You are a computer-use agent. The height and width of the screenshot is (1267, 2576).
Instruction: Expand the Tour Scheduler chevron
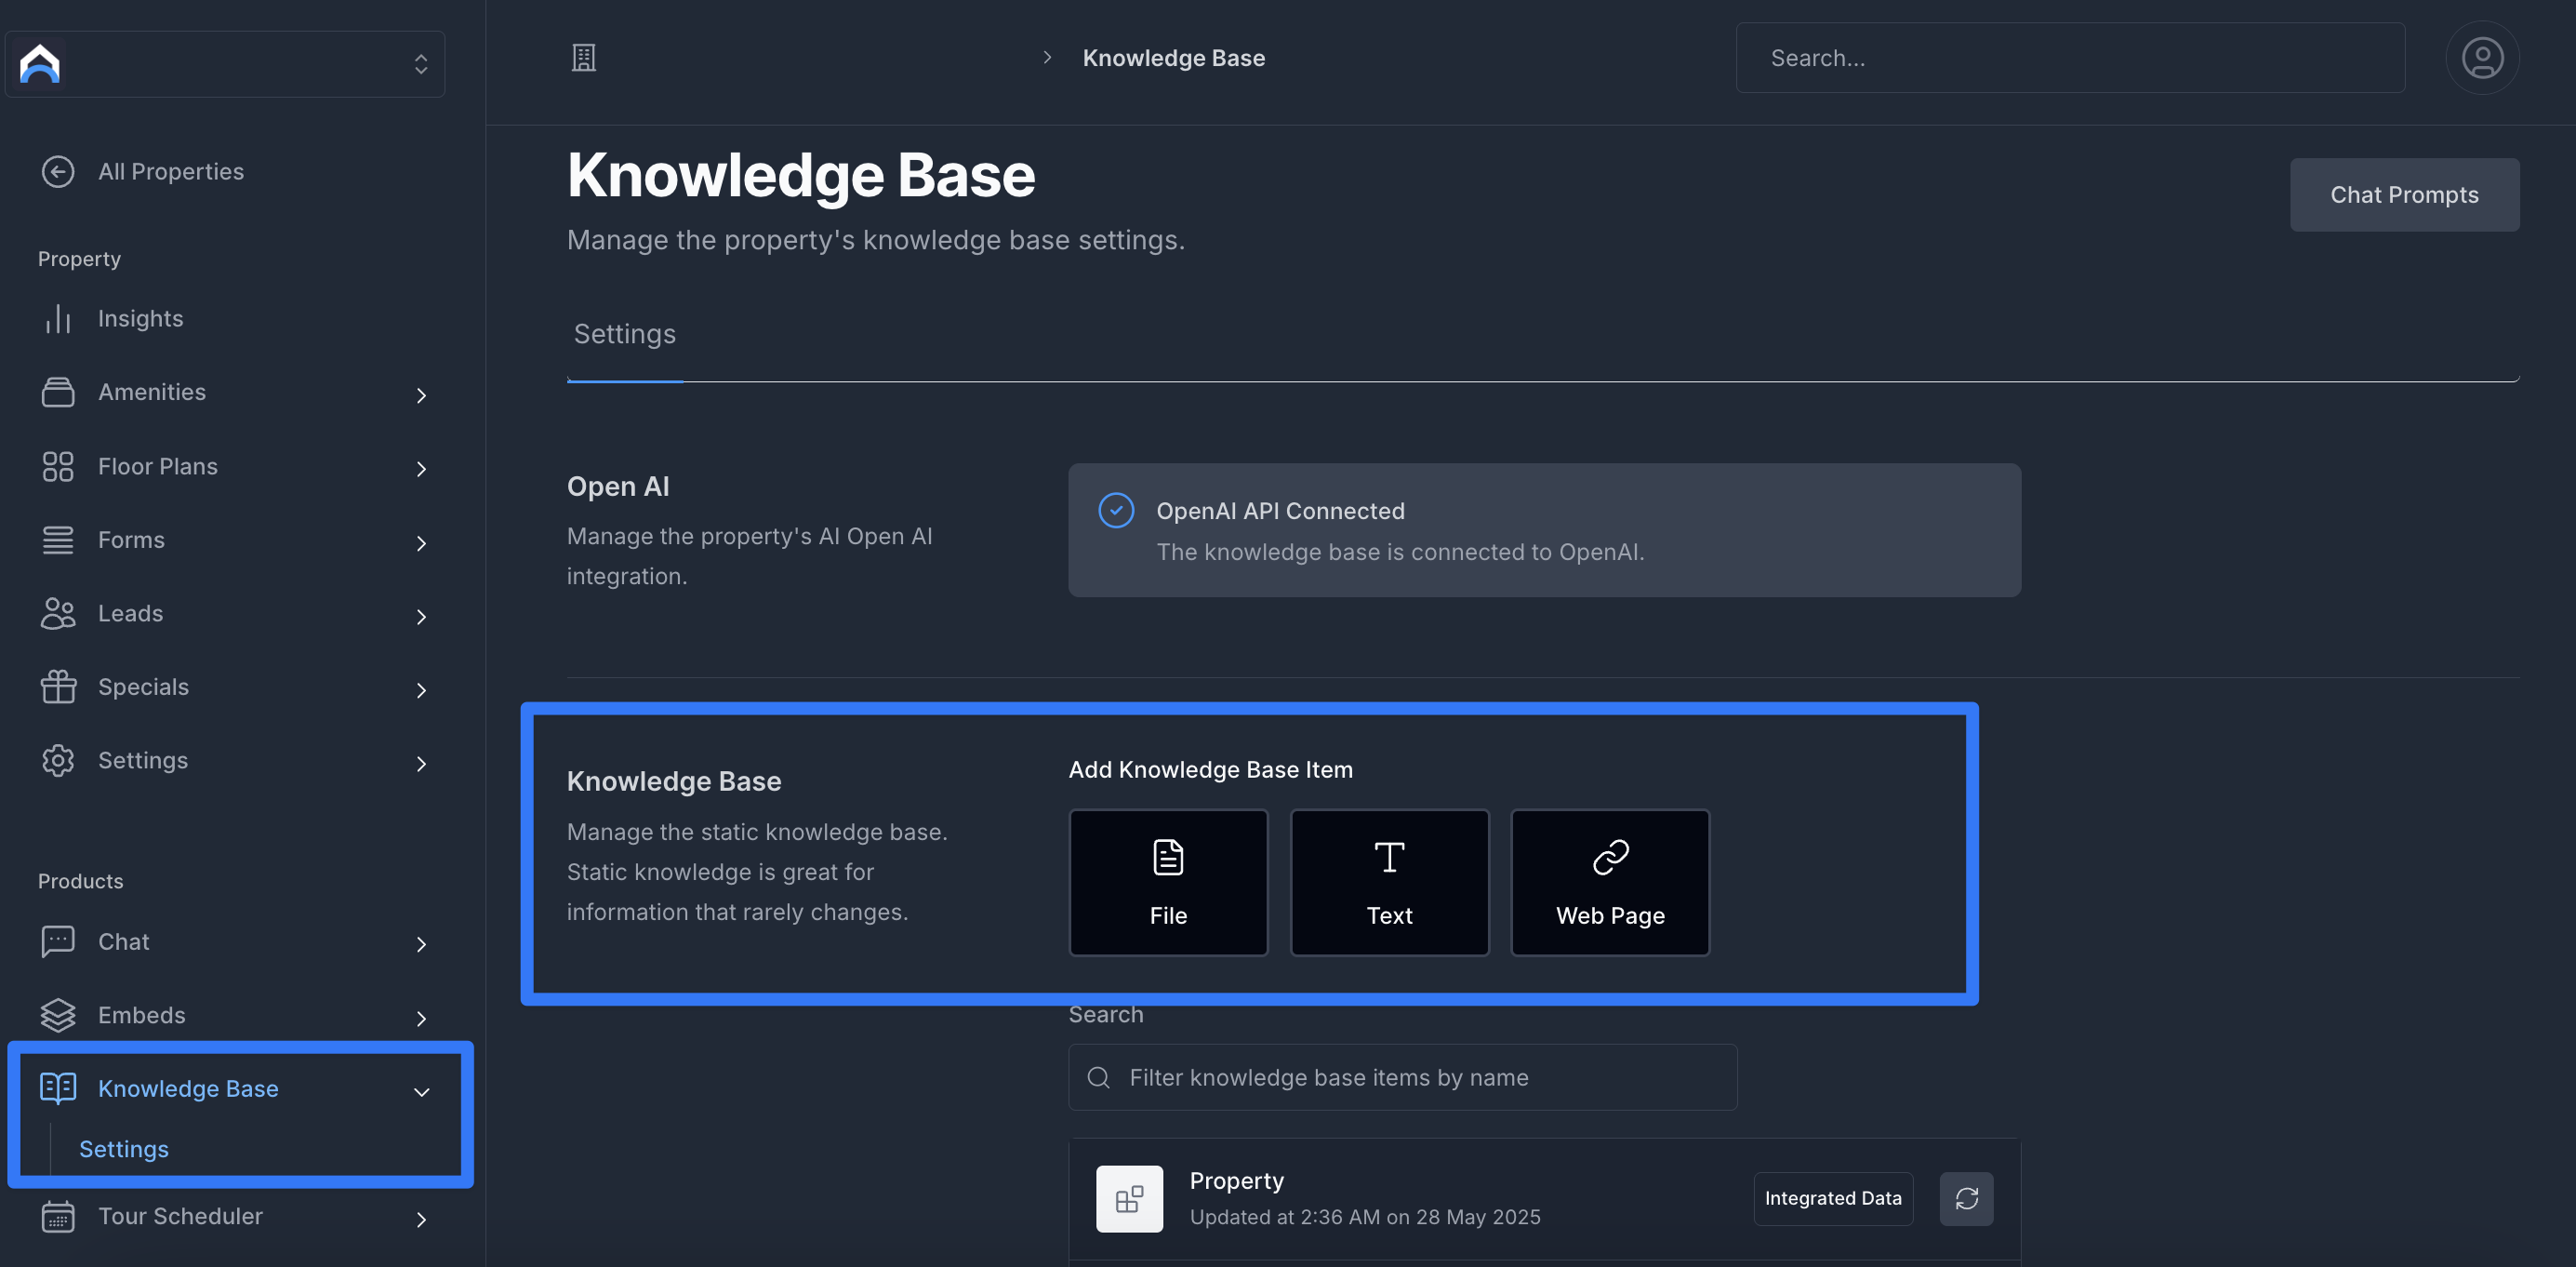point(421,1219)
